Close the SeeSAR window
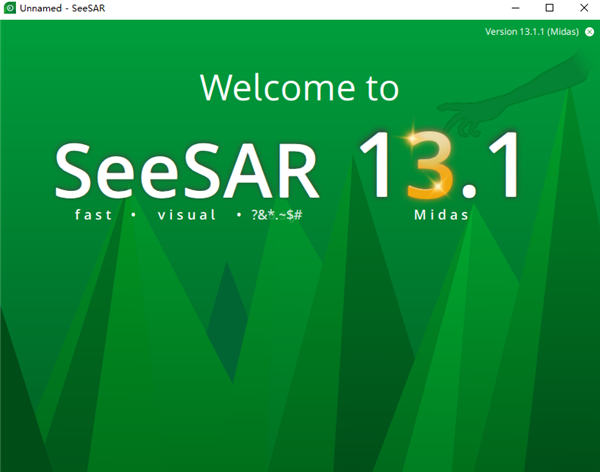600x472 pixels. click(x=582, y=8)
